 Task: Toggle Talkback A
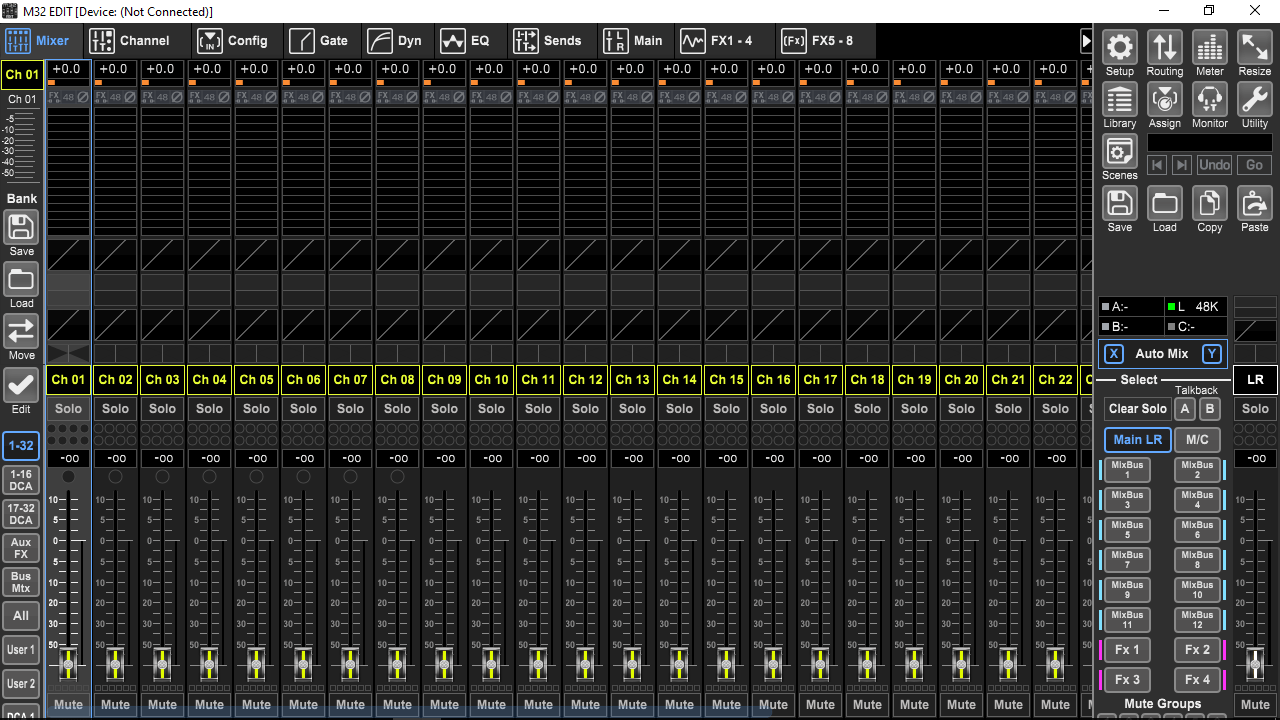(1185, 408)
